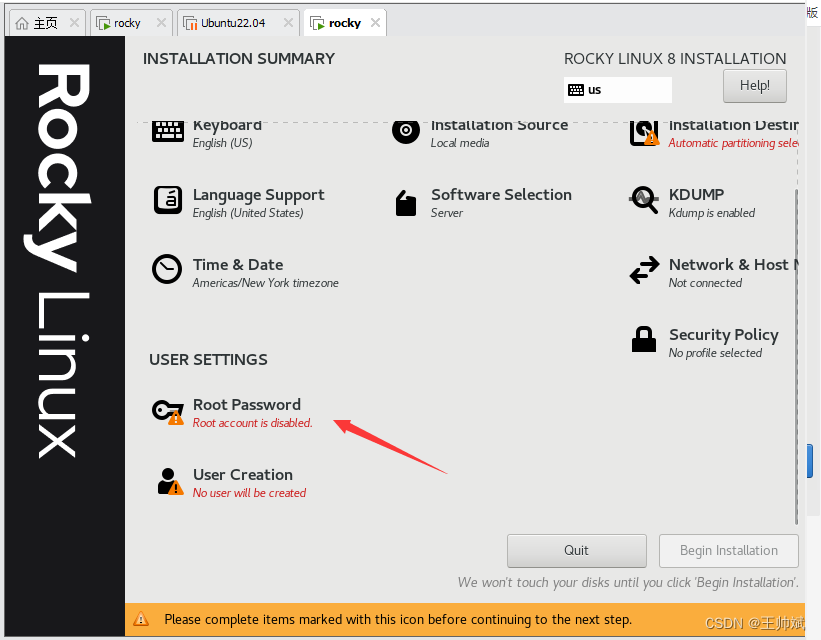Open the Root Password setting

(232, 412)
